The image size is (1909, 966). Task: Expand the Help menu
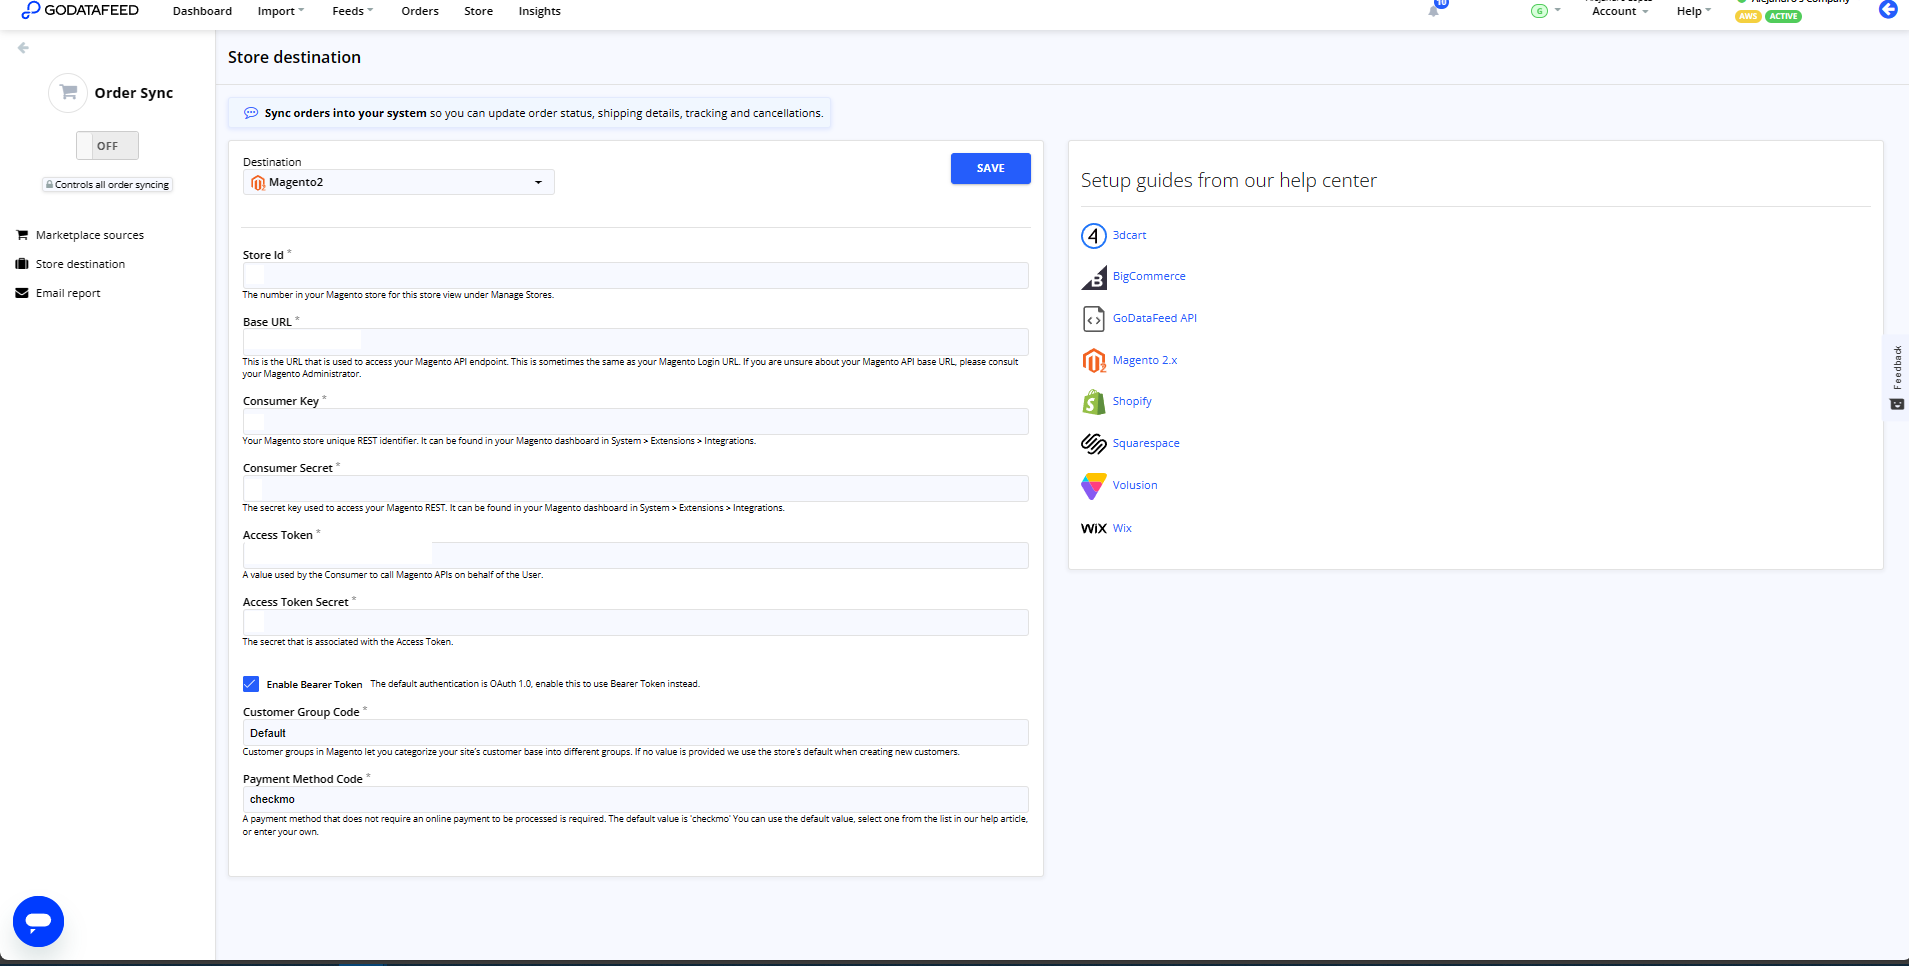(x=1693, y=11)
